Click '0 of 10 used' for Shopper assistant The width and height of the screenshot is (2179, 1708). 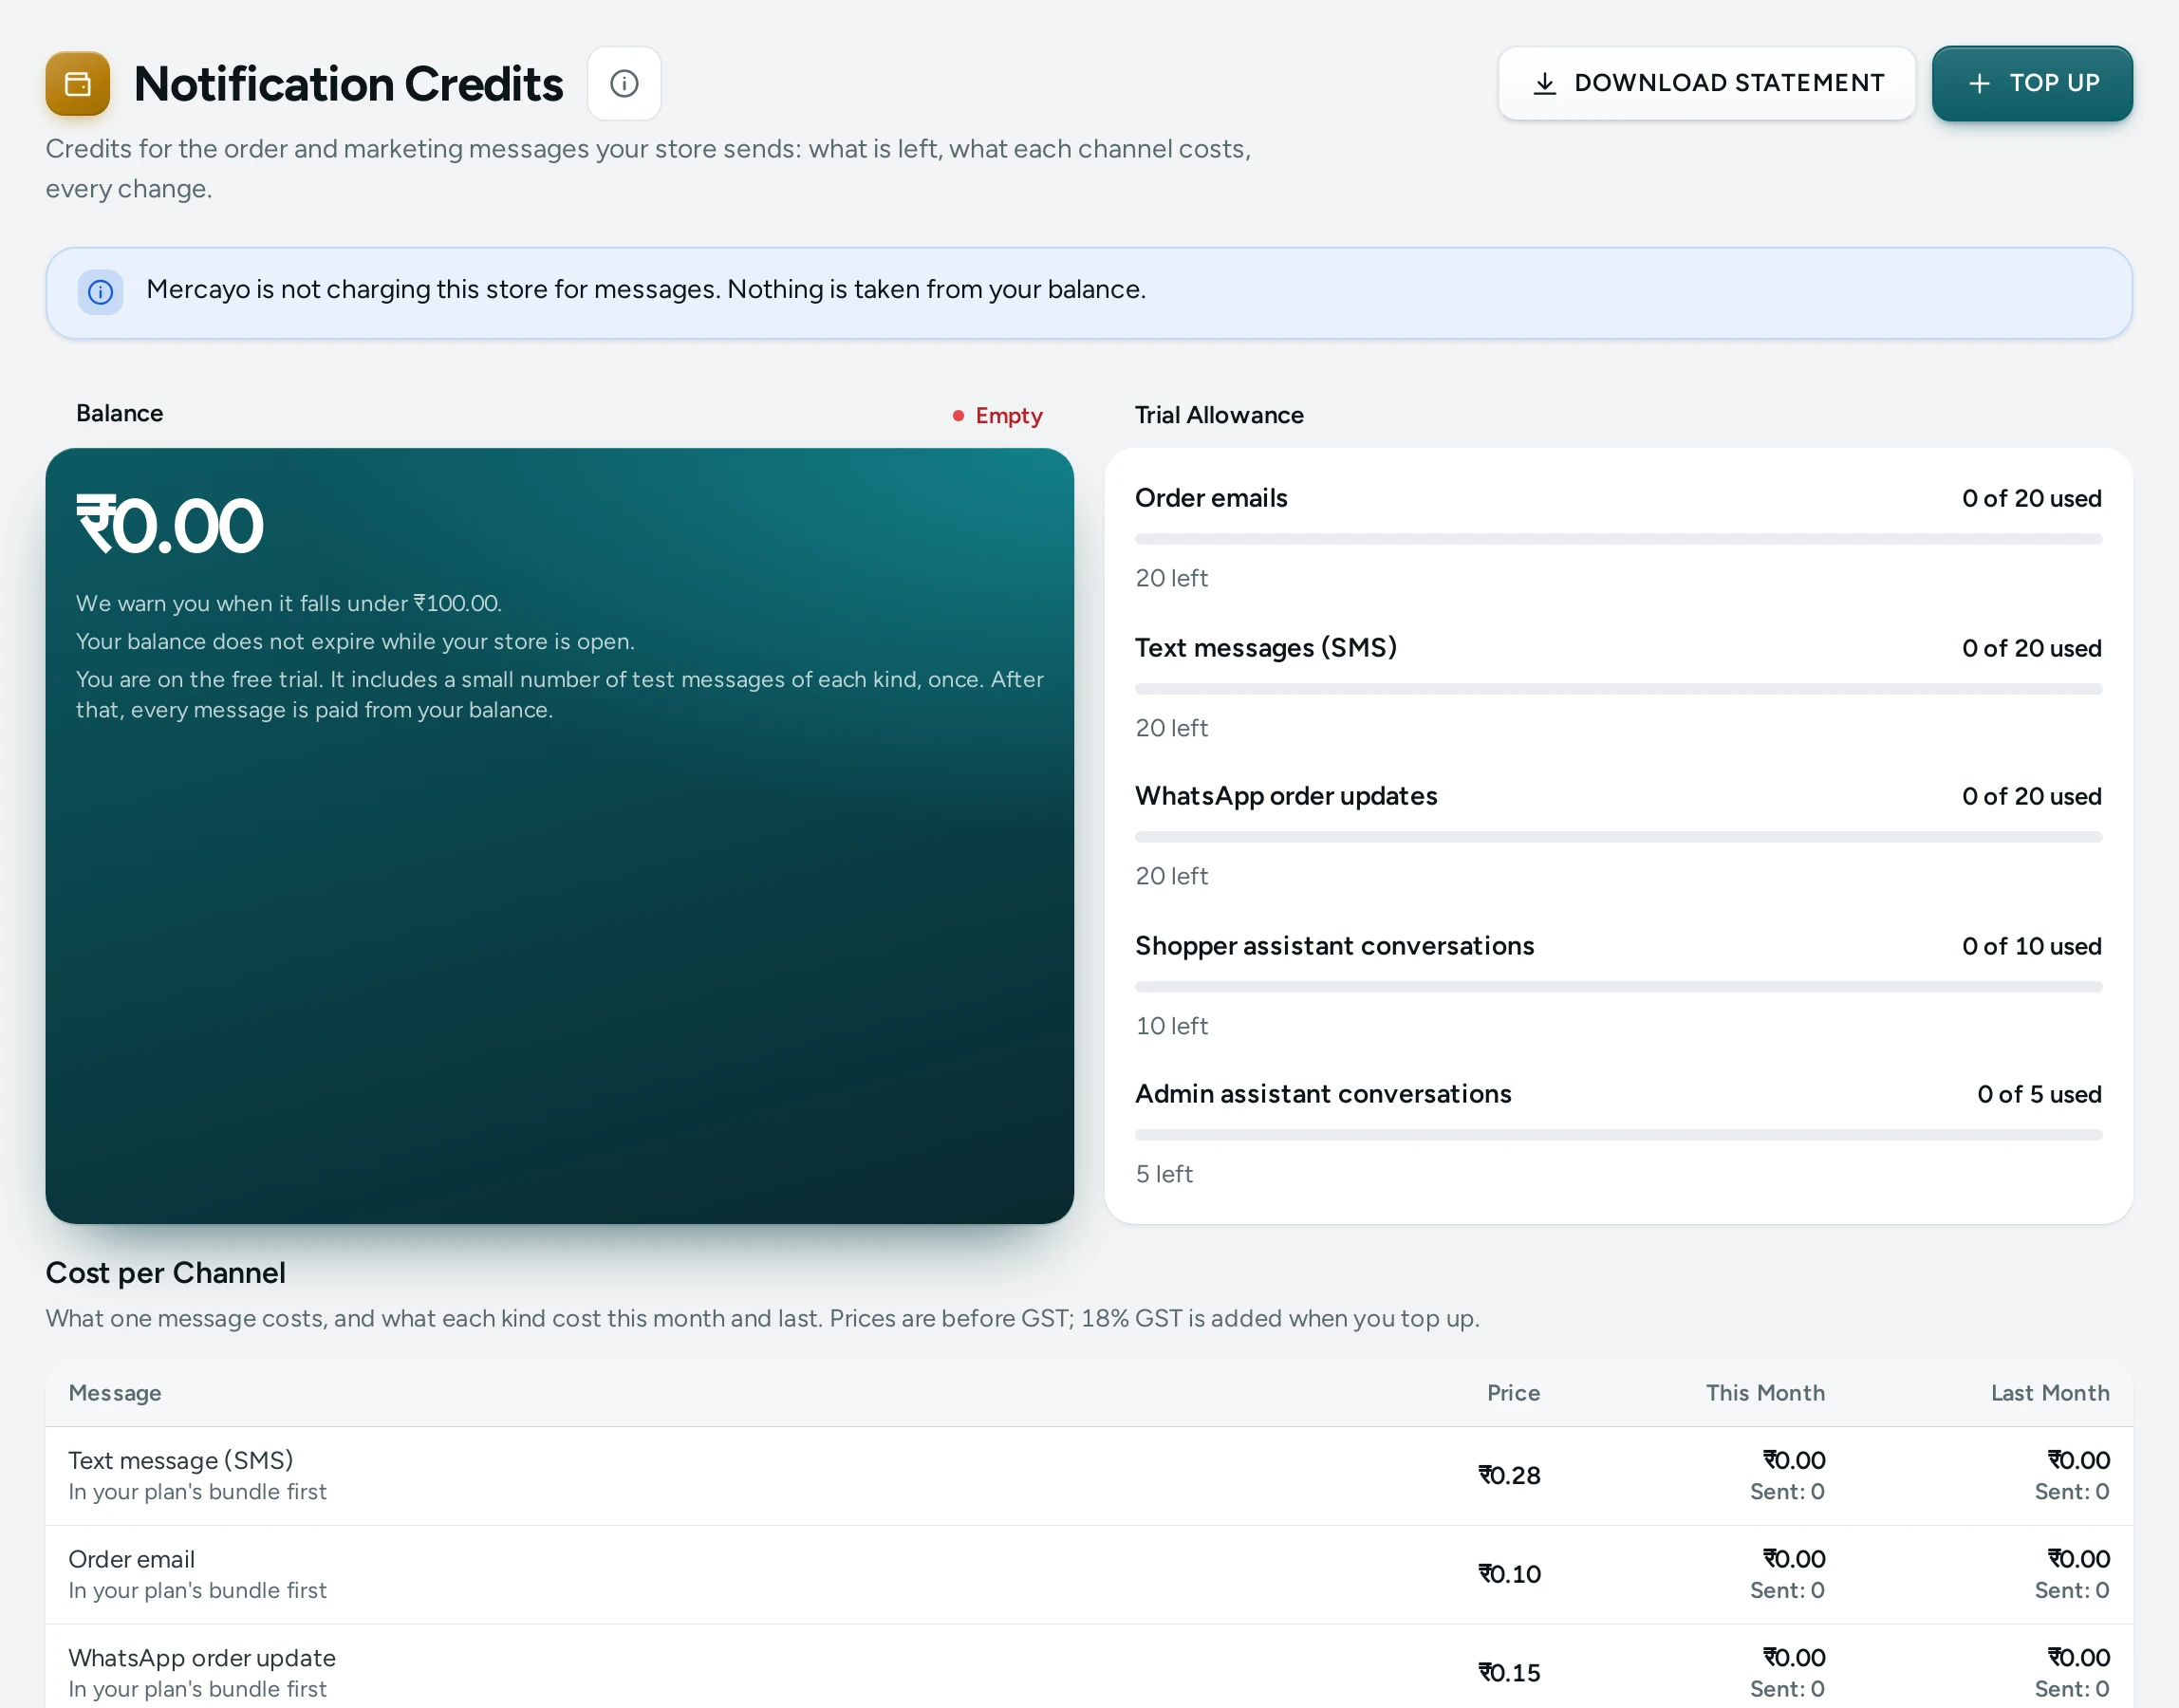2032,946
